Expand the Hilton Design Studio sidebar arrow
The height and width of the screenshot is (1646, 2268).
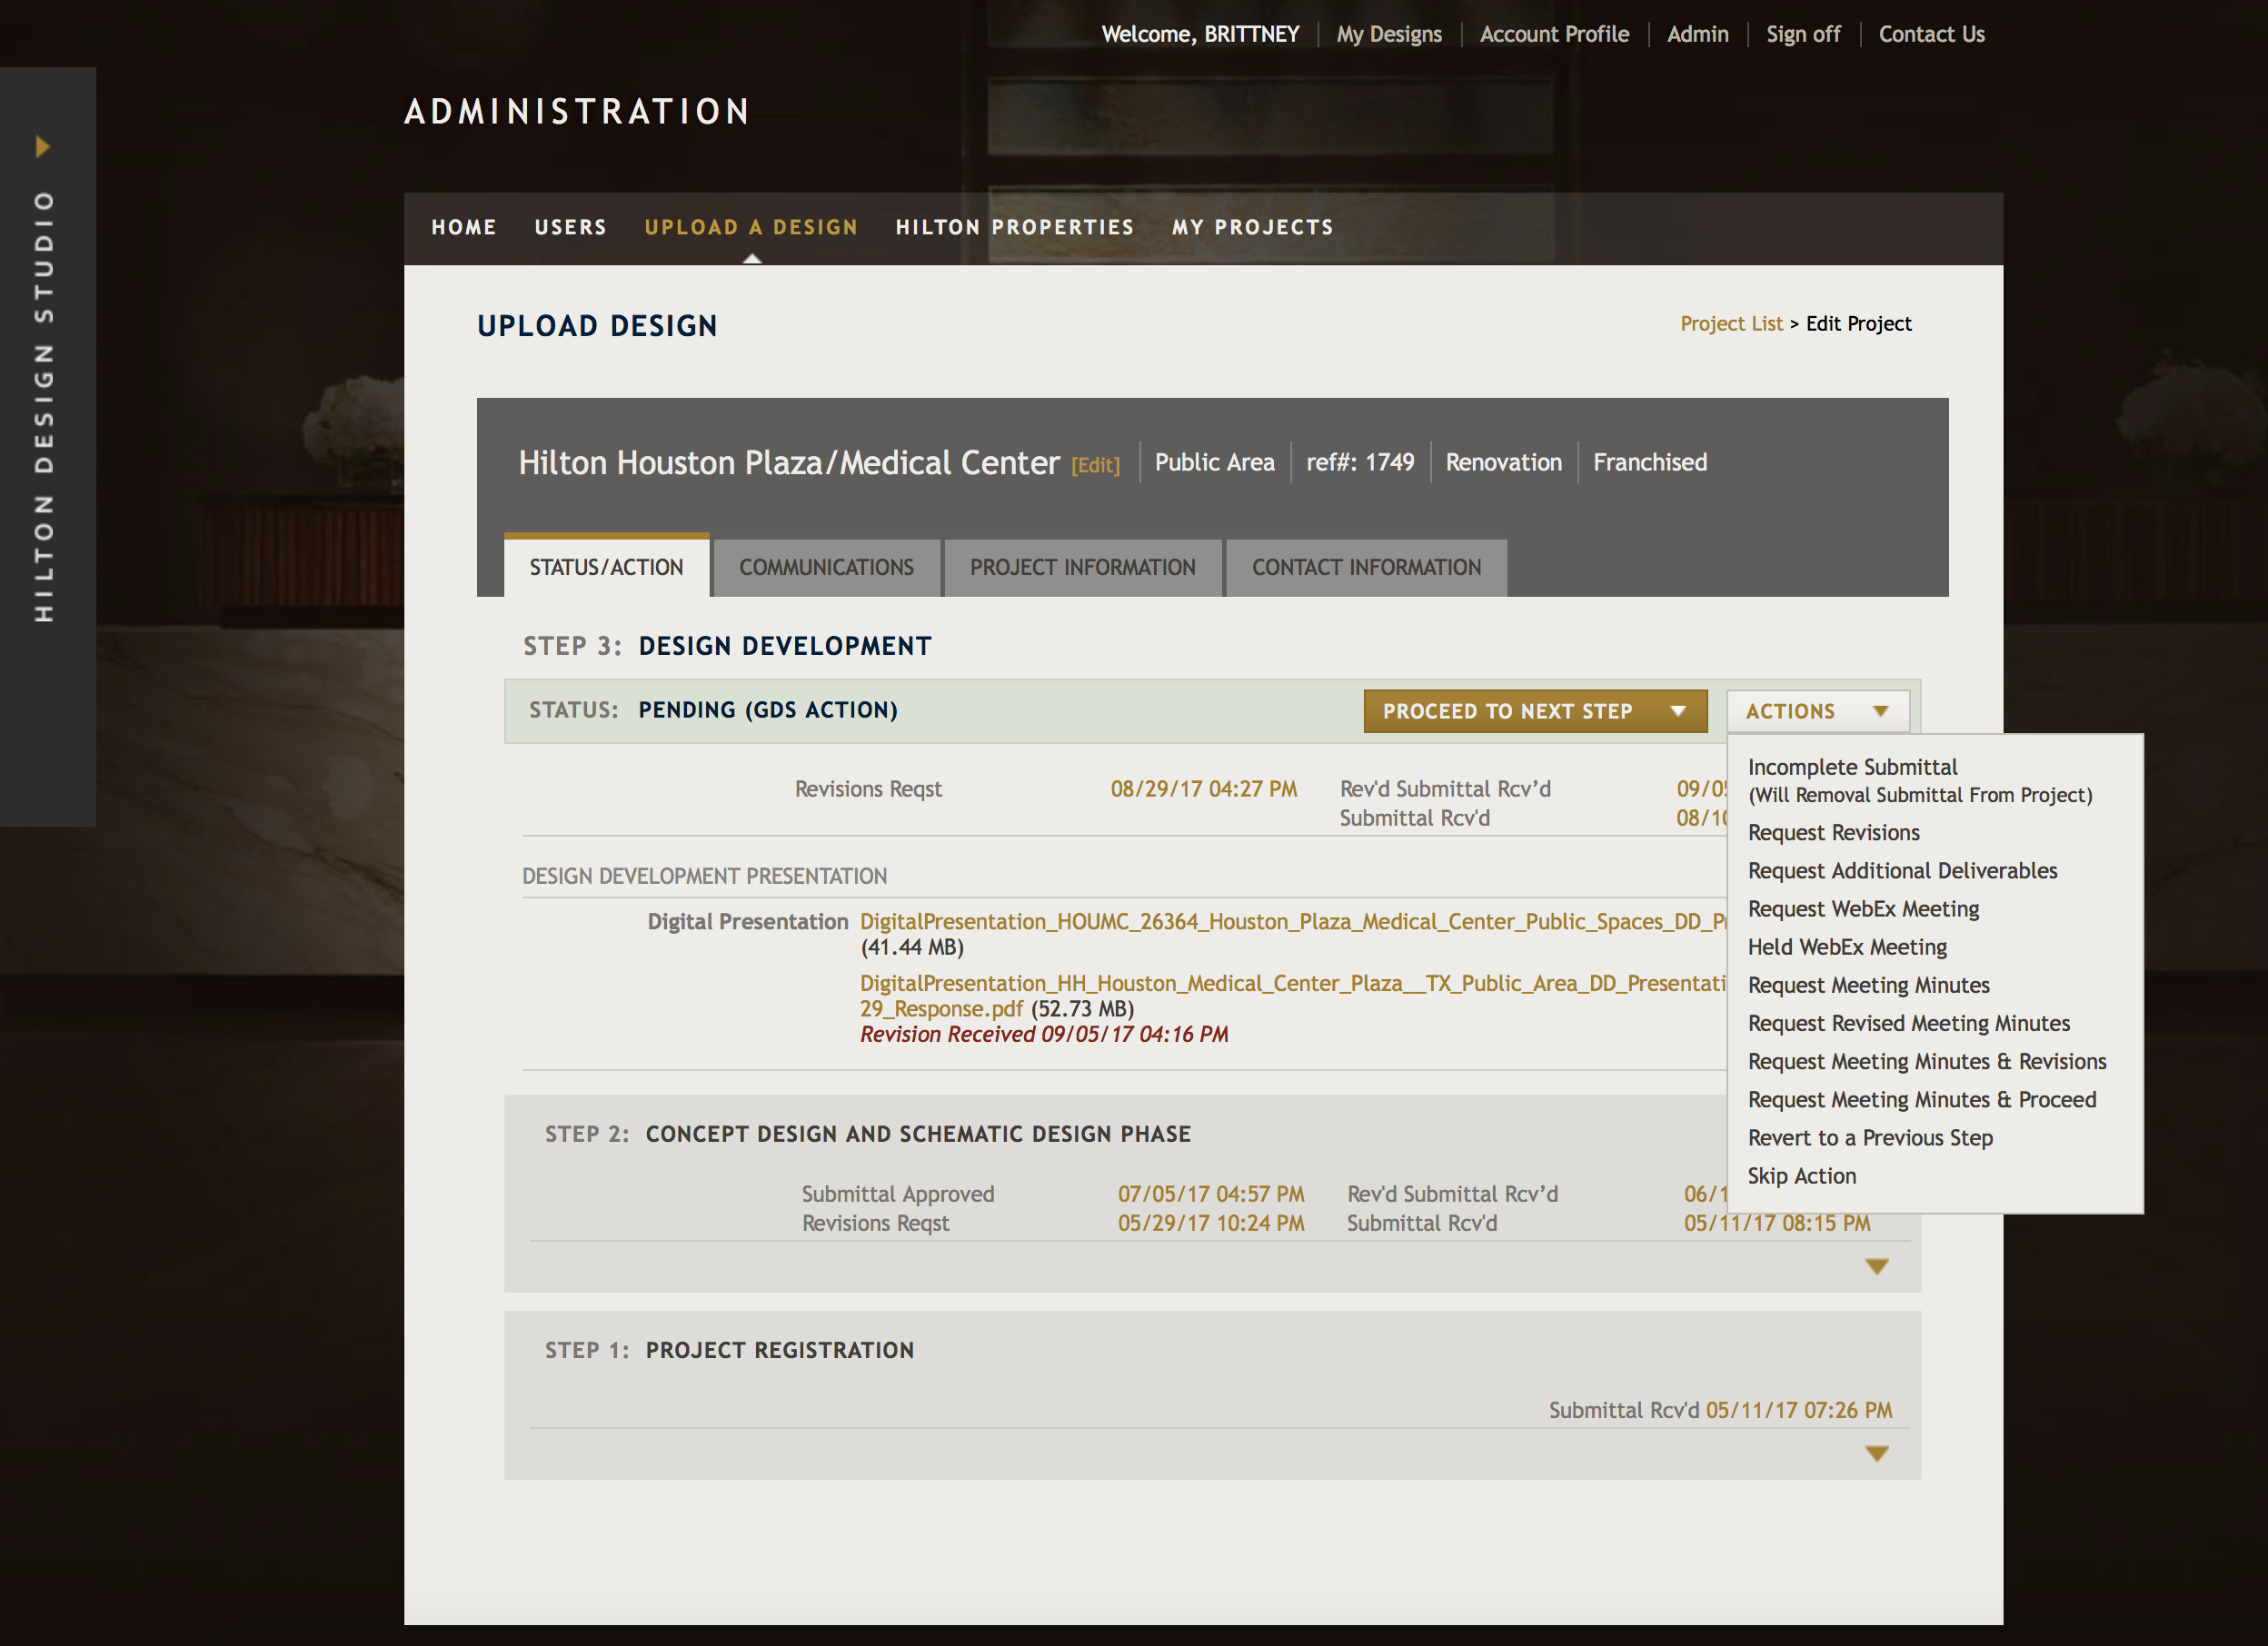[x=42, y=147]
